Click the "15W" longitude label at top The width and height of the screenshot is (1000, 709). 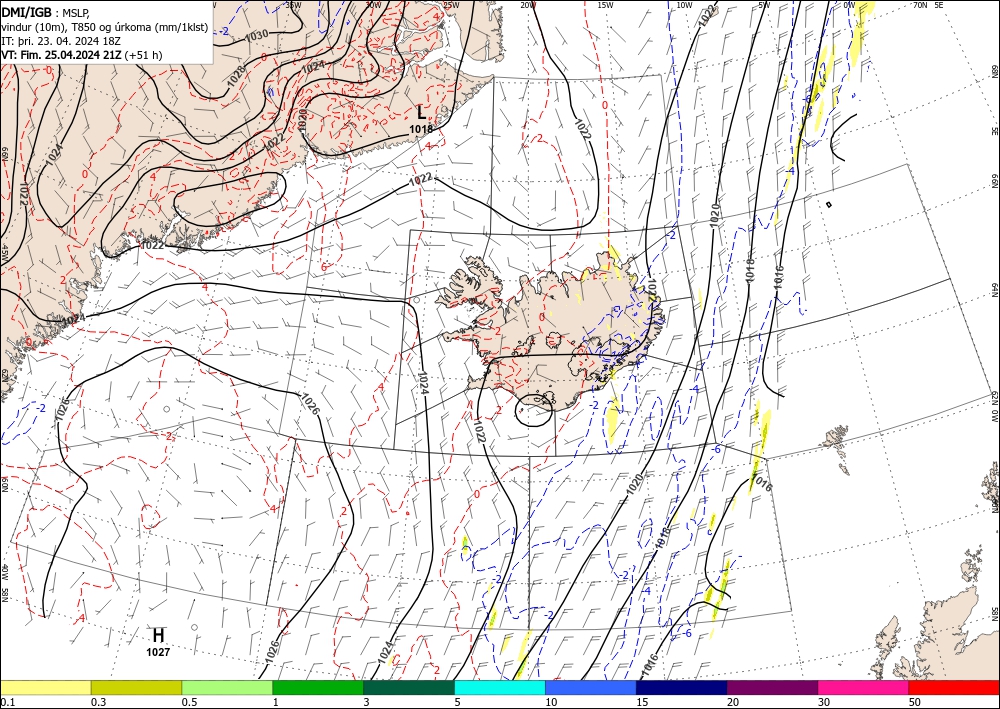point(605,4)
